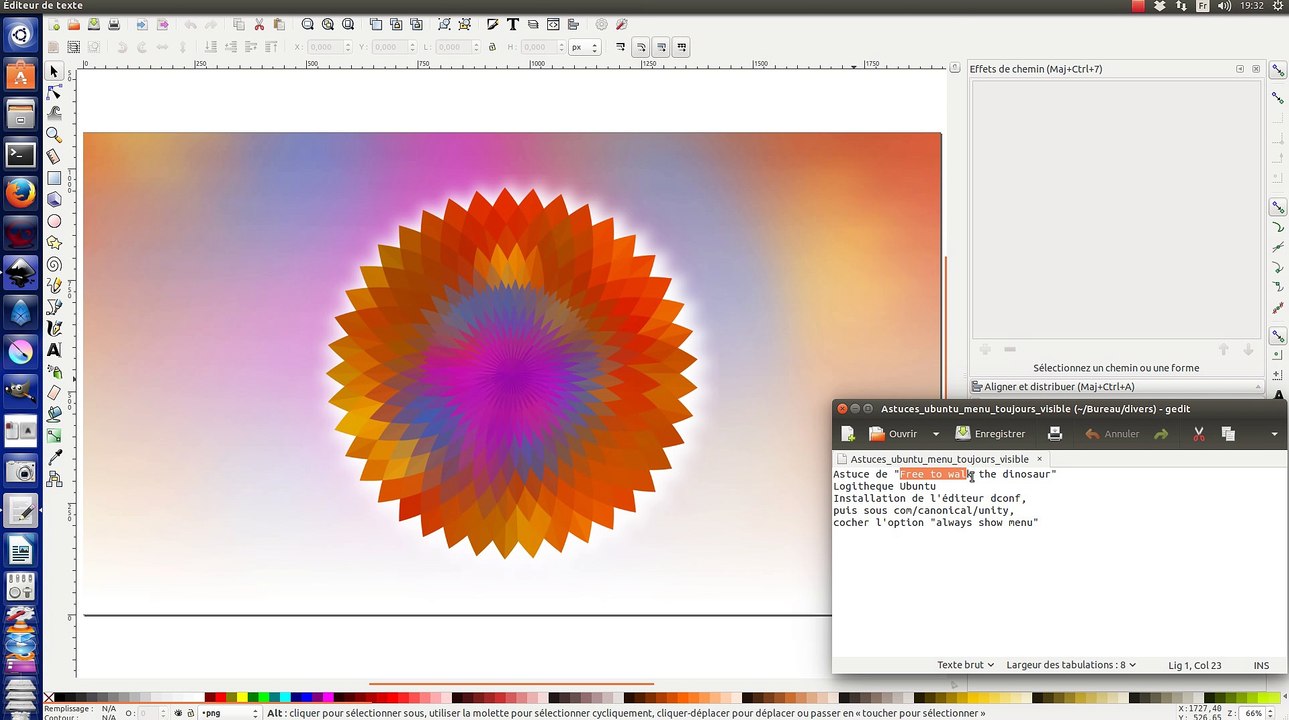Image resolution: width=1289 pixels, height=720 pixels.
Task: Click Inkscape's cut scissors icon
Action: point(259,24)
